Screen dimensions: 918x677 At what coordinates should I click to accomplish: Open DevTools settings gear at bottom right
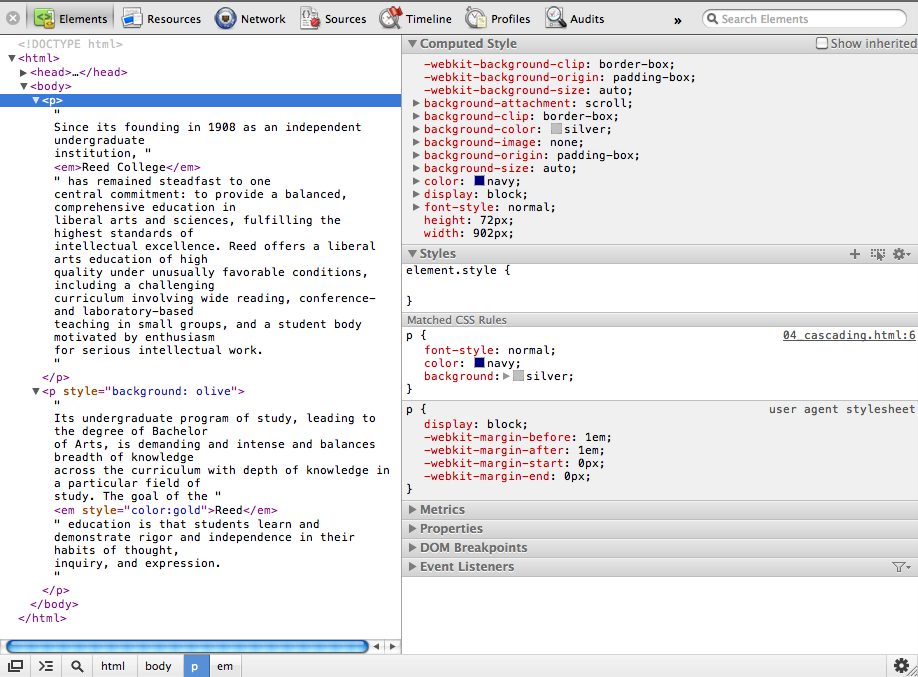point(901,665)
